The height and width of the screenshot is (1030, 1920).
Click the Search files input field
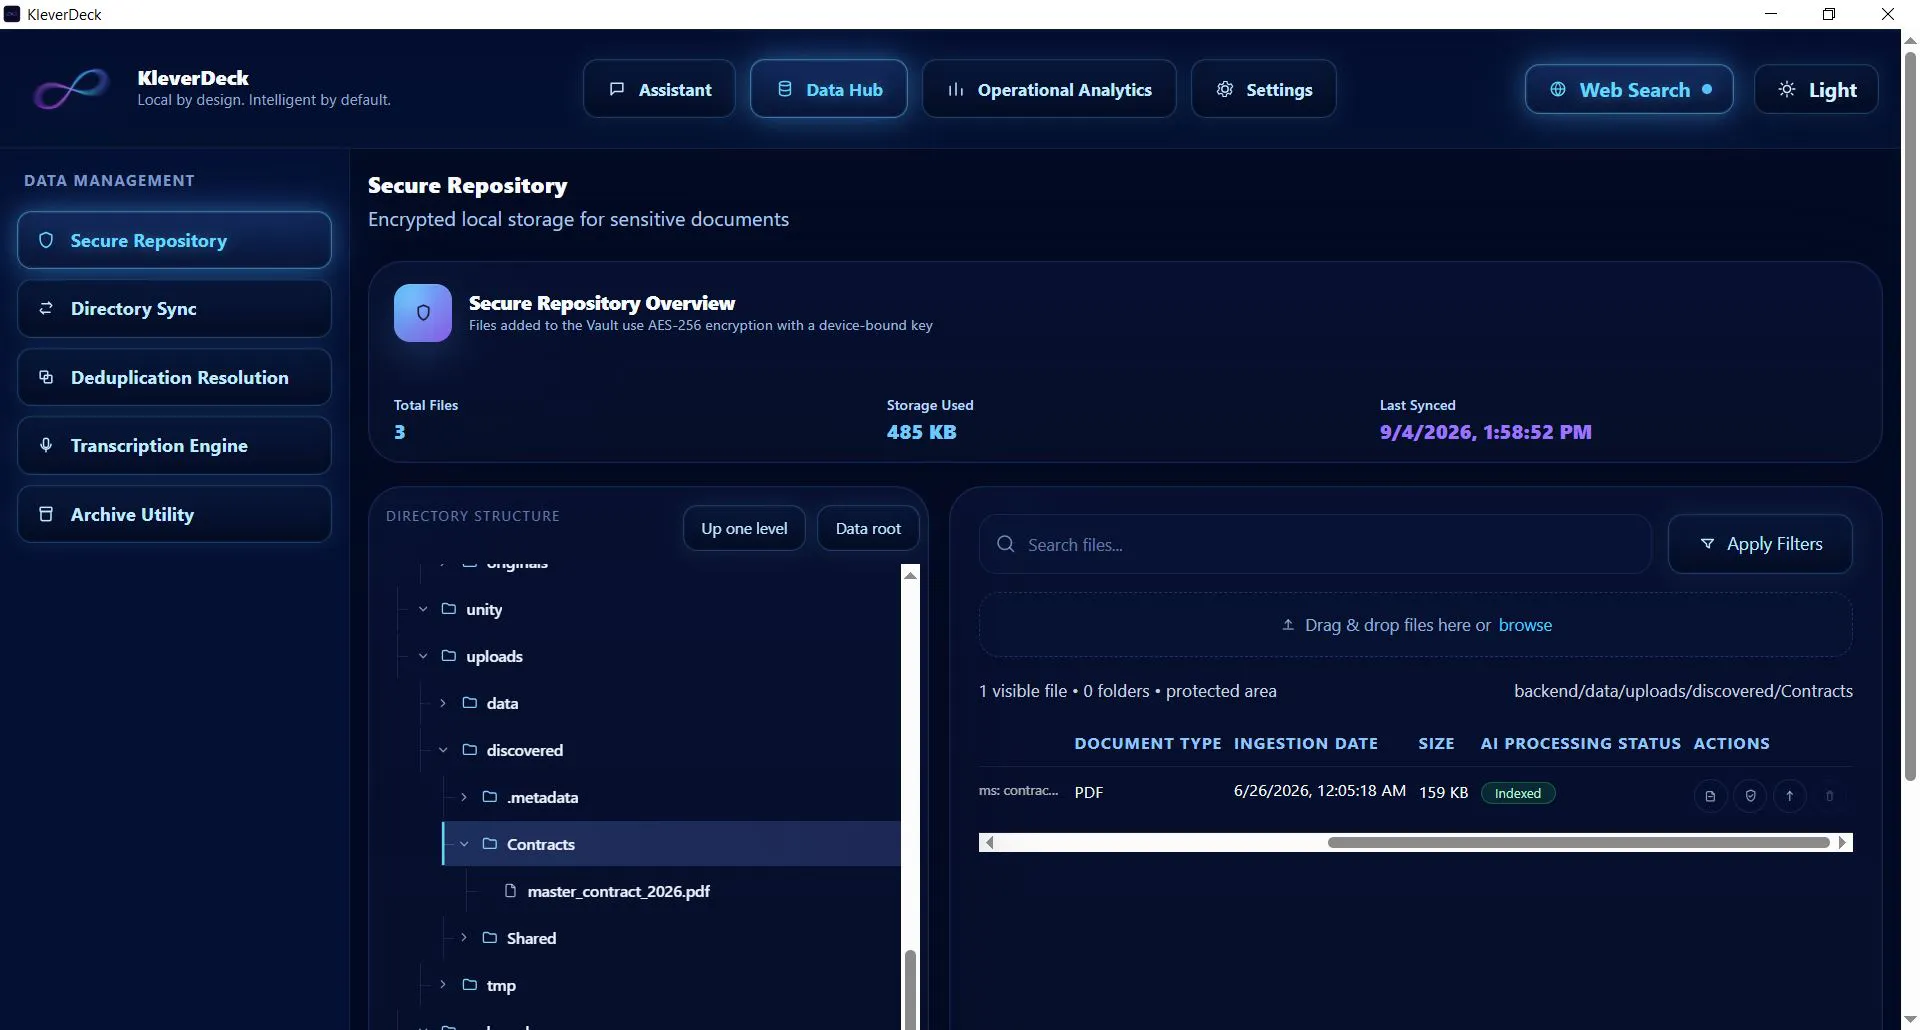pos(1315,544)
